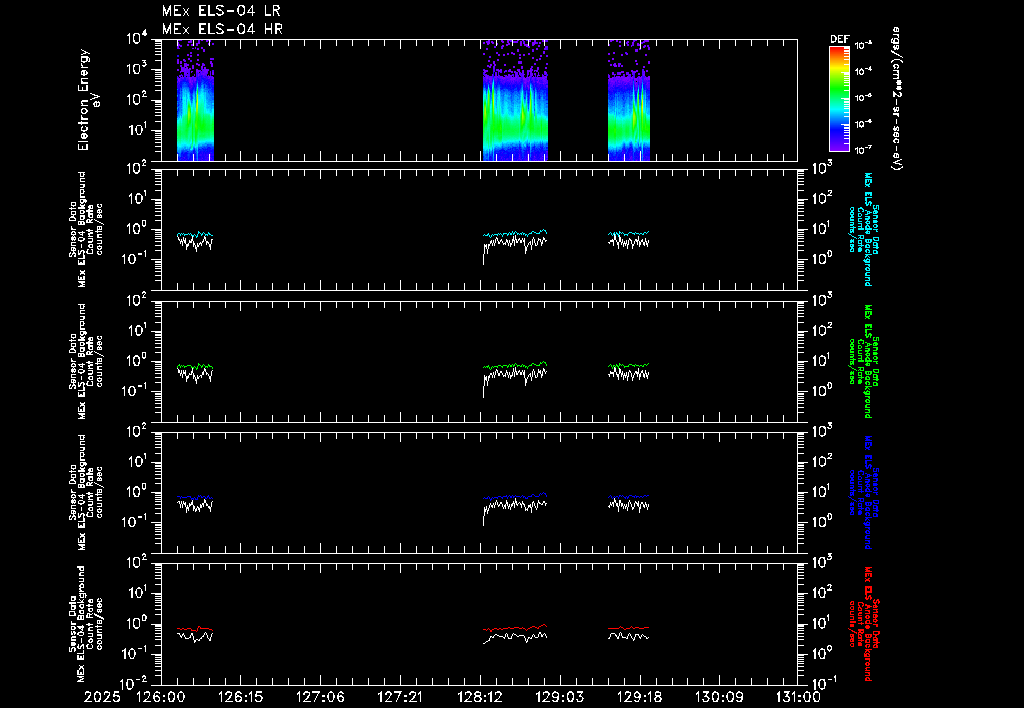Click the "MEx ELS-04 LR" title text
1024x708 pixels.
pyautogui.click(x=221, y=11)
